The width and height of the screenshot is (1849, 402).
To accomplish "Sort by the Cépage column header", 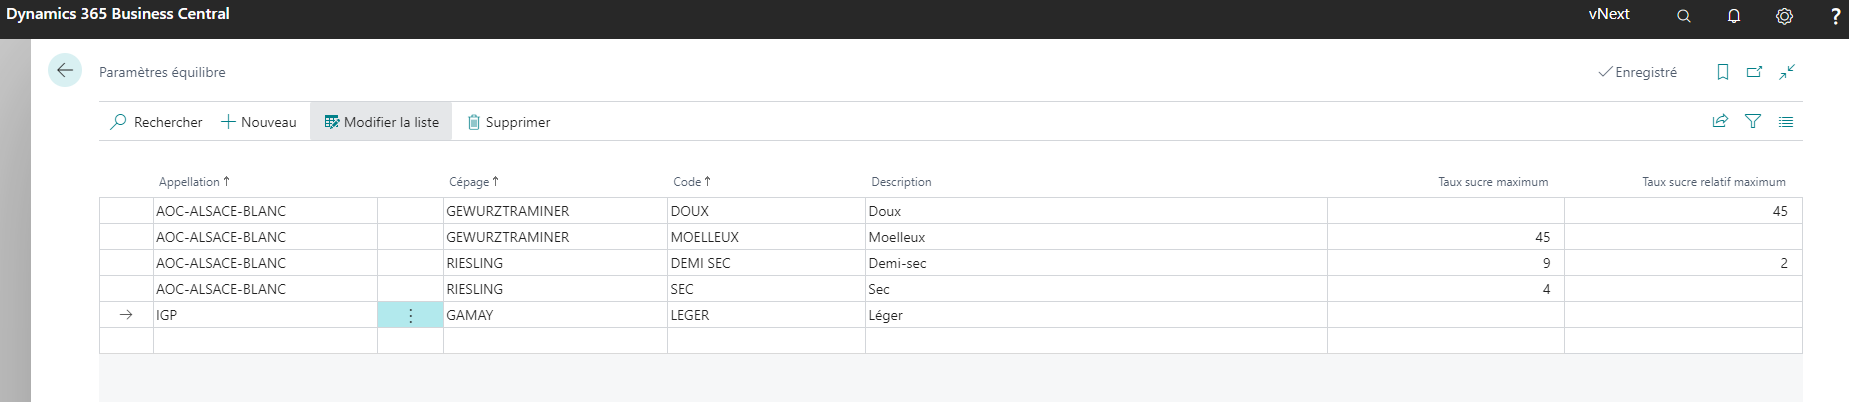I will tap(474, 182).
